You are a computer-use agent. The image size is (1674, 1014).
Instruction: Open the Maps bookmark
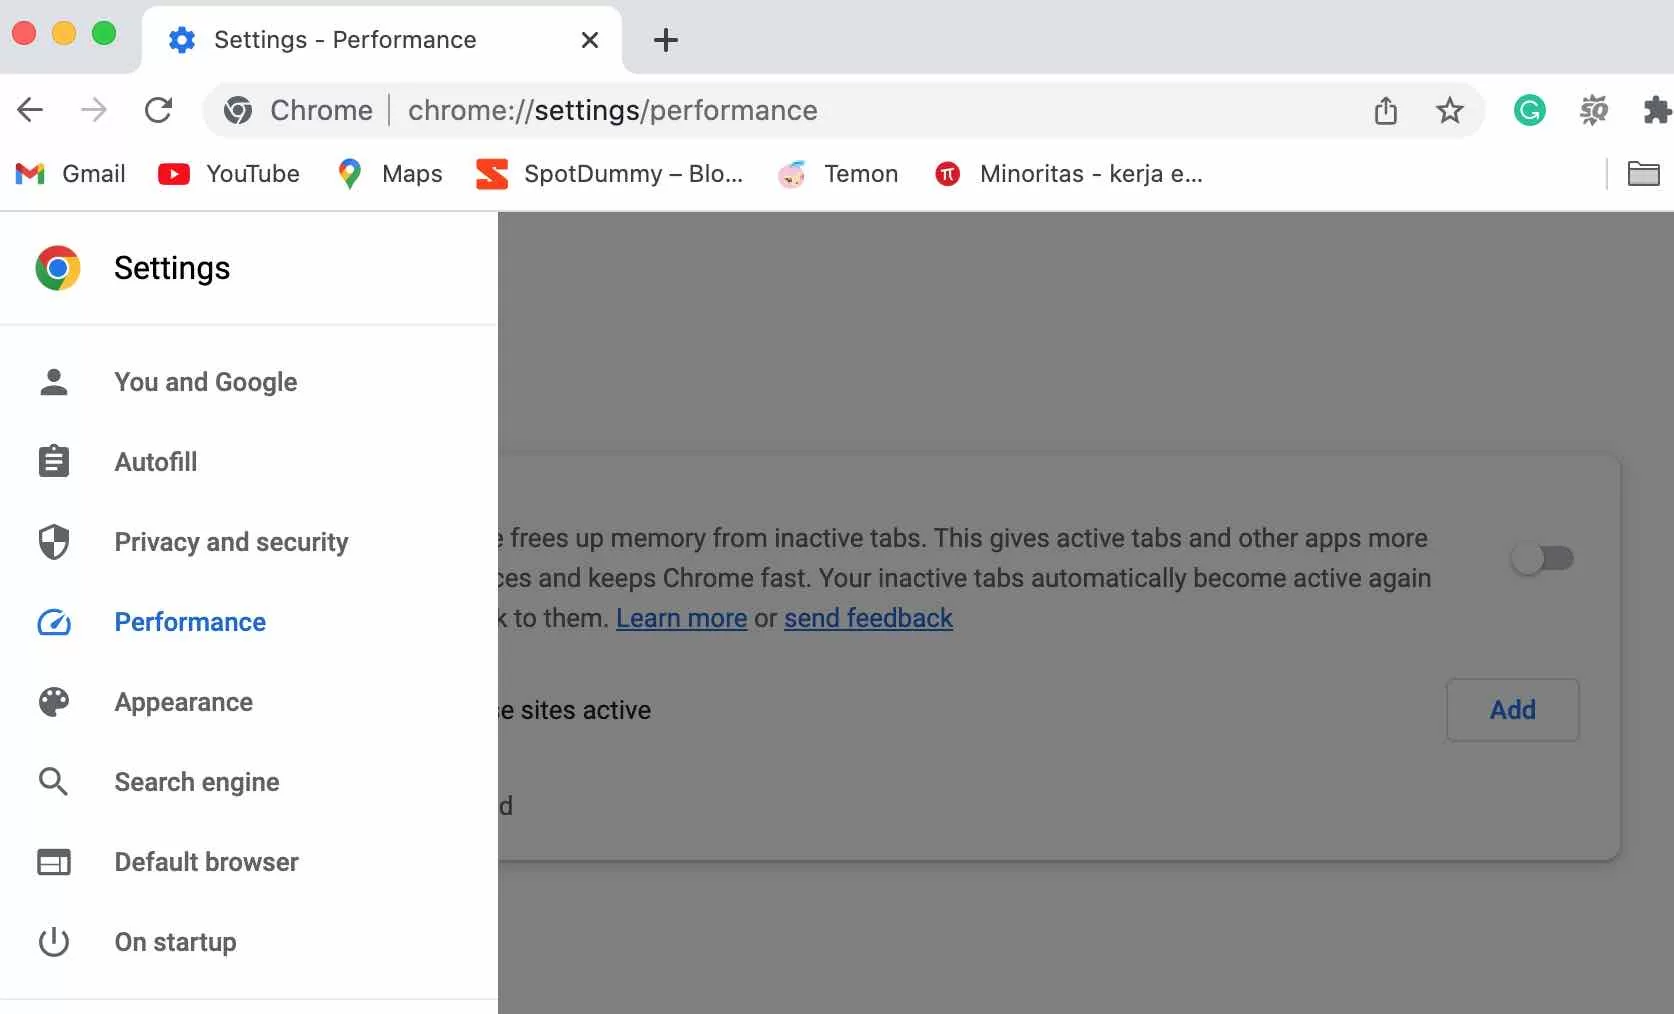(x=389, y=173)
